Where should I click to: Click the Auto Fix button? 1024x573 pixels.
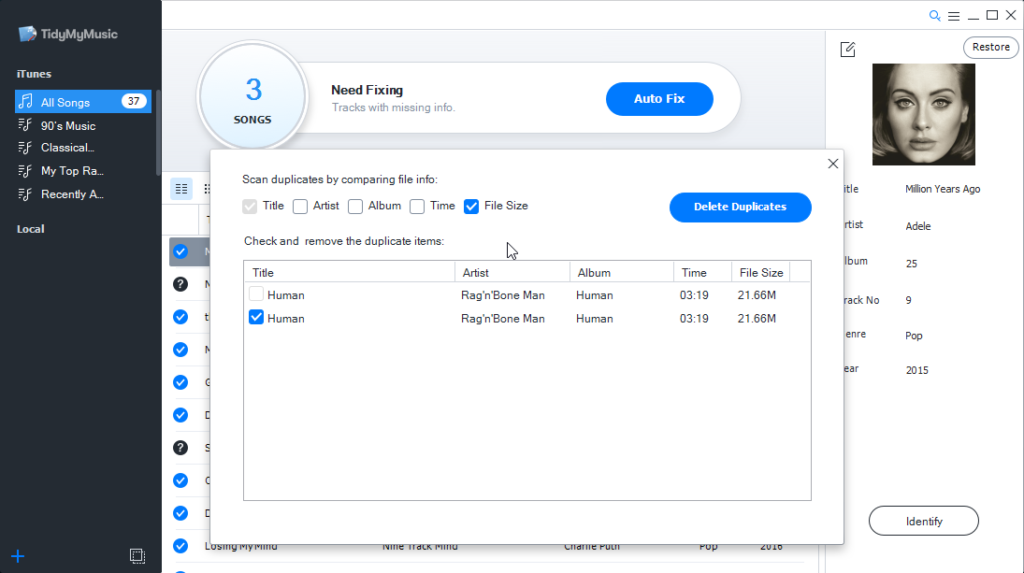pos(659,99)
